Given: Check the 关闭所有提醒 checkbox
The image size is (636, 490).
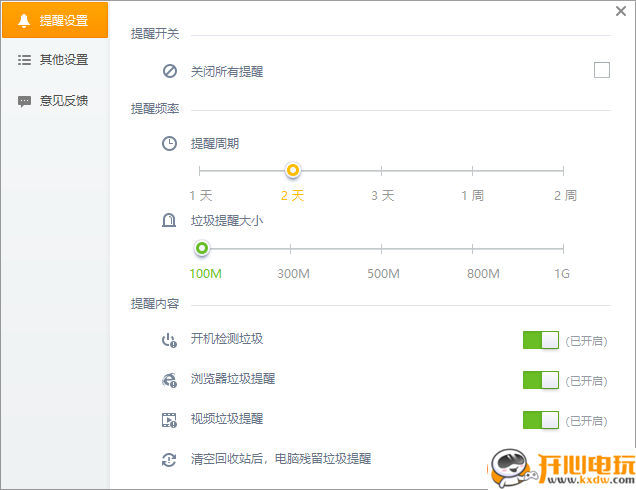Looking at the screenshot, I should coord(602,70).
